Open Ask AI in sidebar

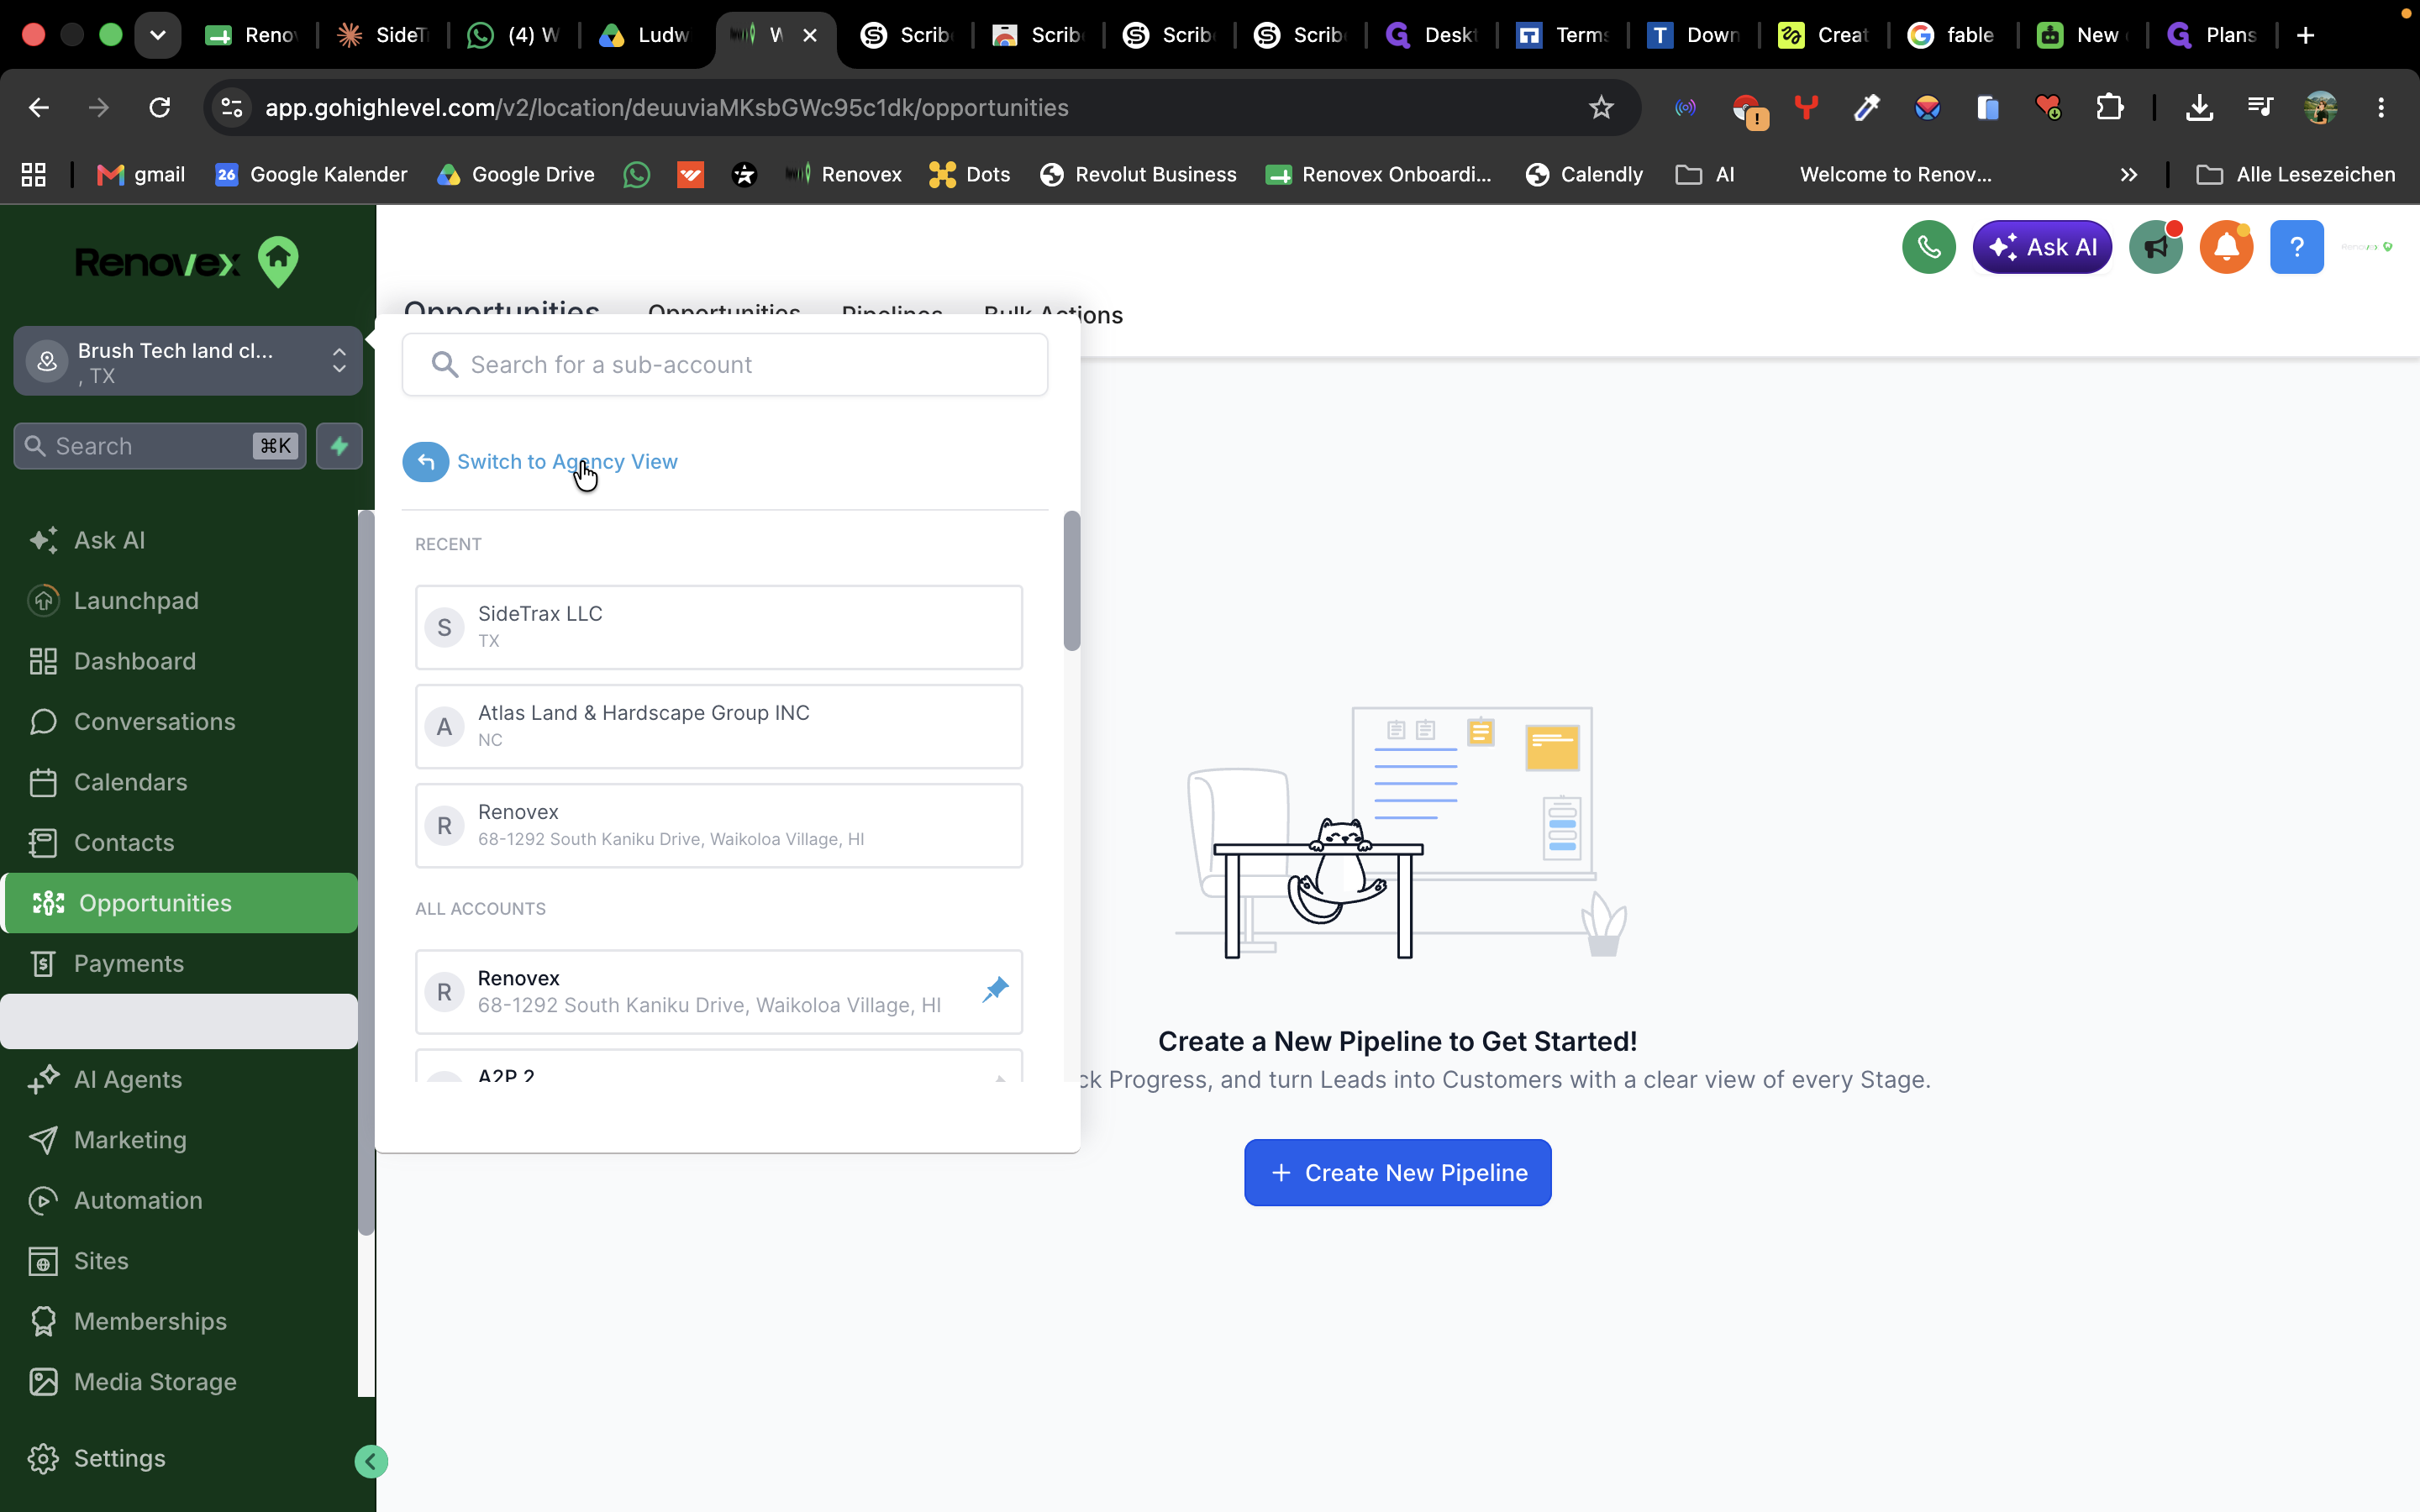tap(180, 540)
